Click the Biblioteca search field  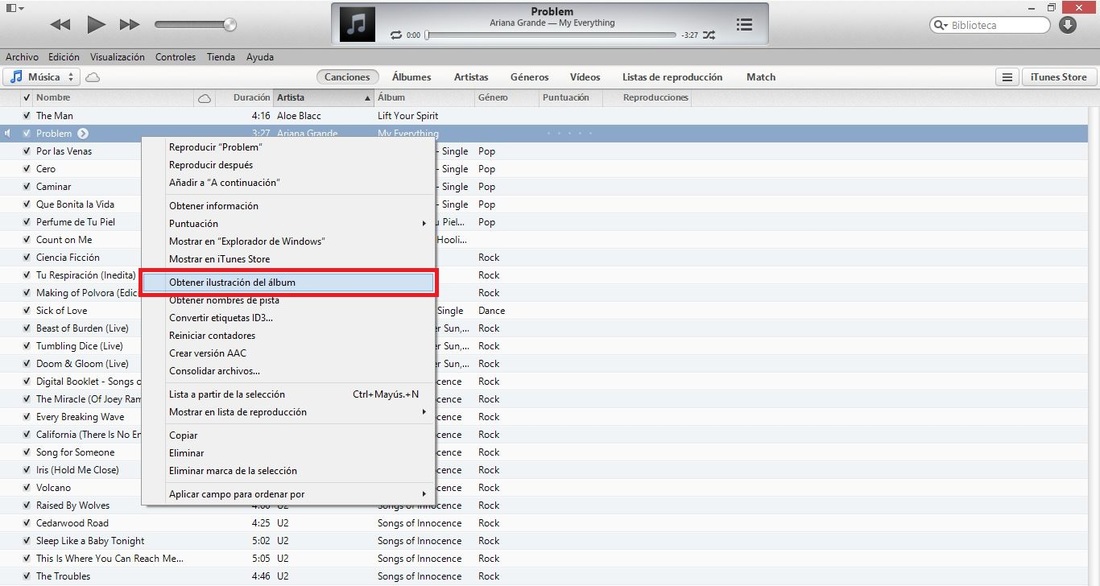990,25
